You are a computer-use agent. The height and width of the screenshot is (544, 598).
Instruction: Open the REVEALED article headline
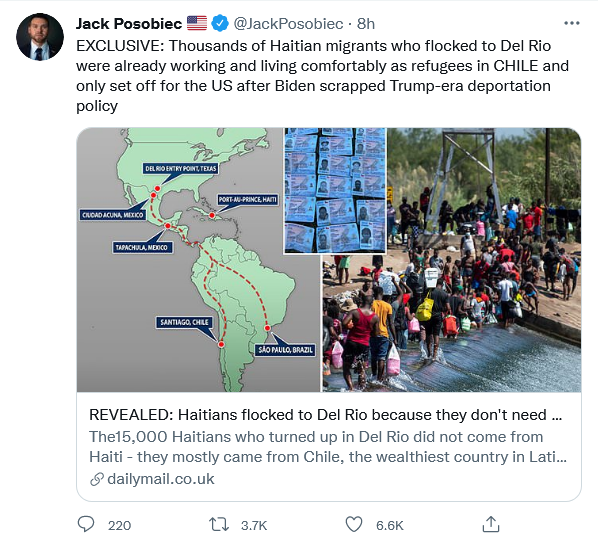[x=326, y=415]
